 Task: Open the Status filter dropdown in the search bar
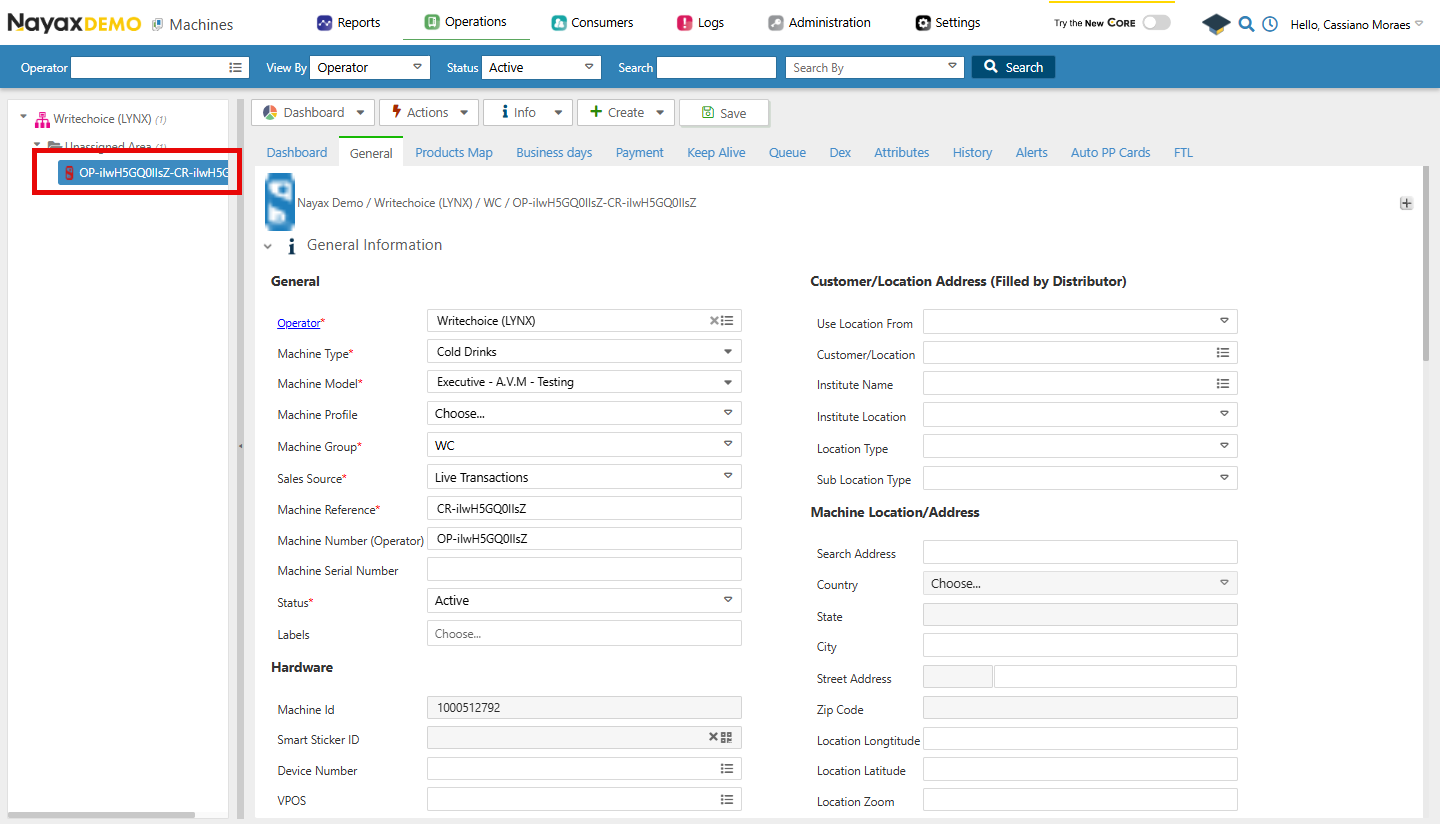(541, 67)
